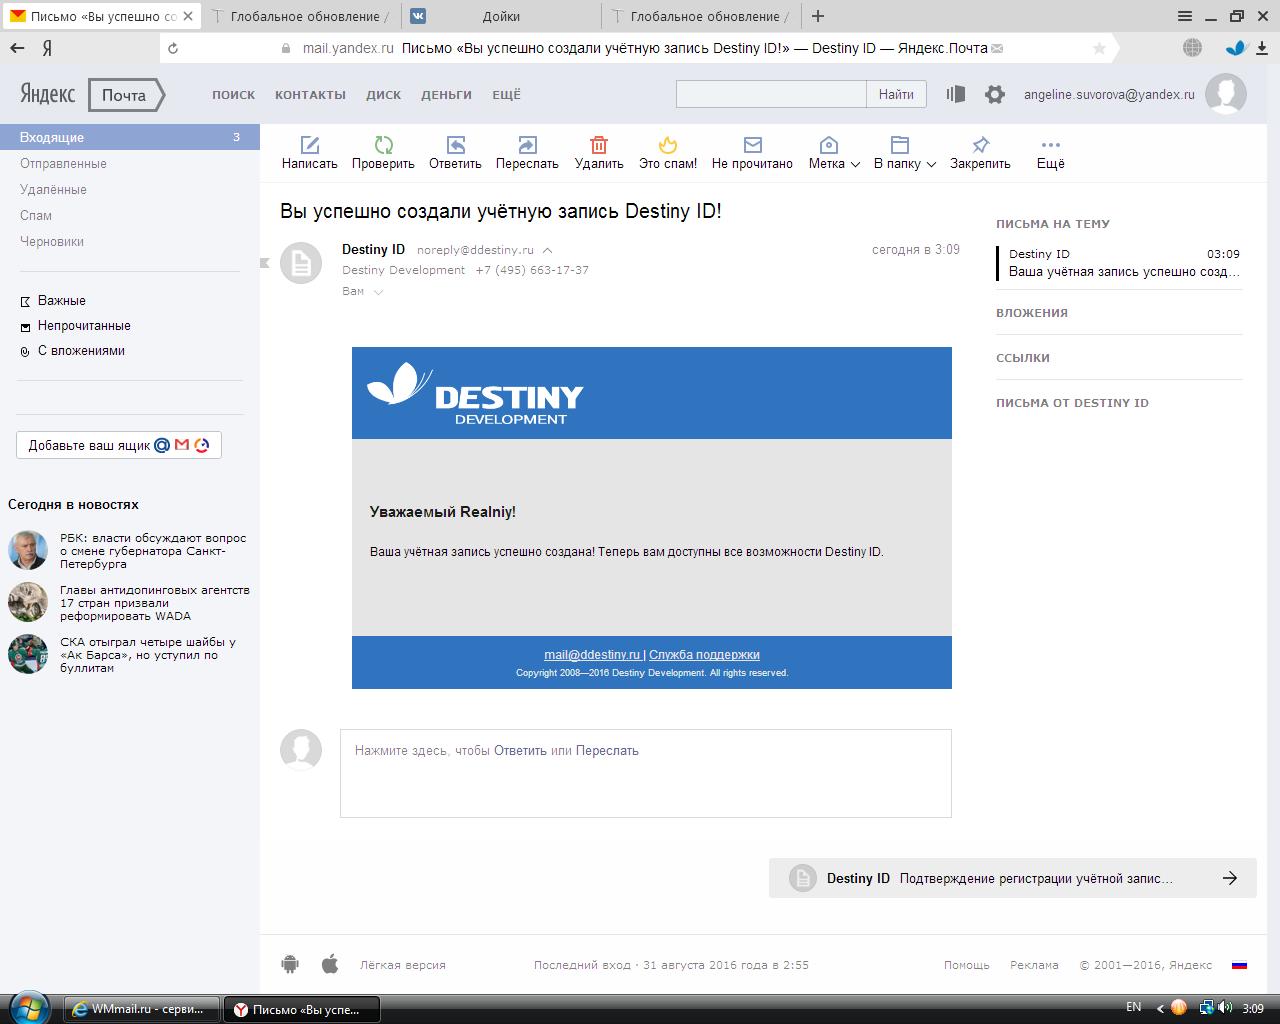
Task: Click the globe icon in browser toolbar
Action: coord(1192,48)
